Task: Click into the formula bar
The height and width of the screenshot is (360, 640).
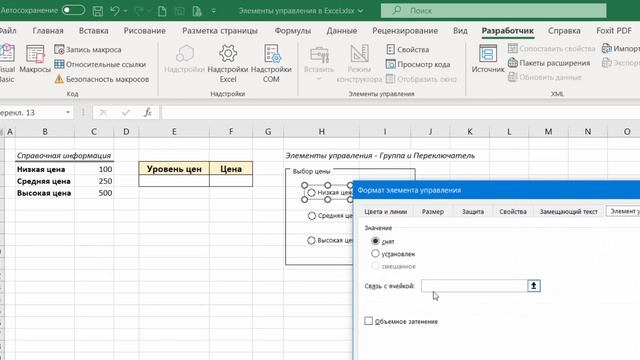Action: coord(400,112)
